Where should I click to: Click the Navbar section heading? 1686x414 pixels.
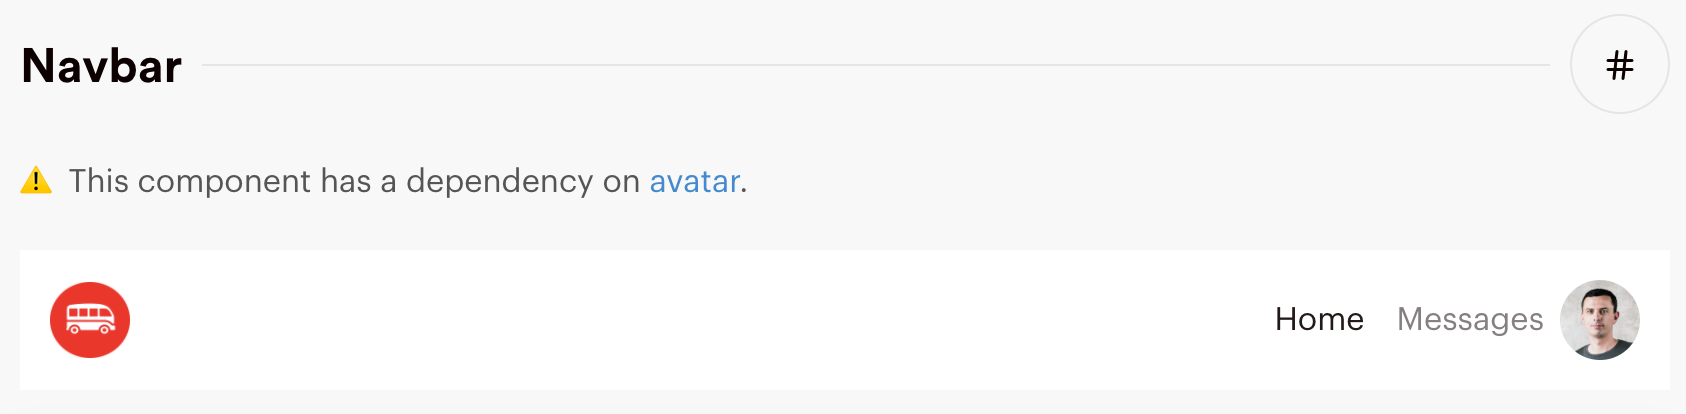pos(102,66)
